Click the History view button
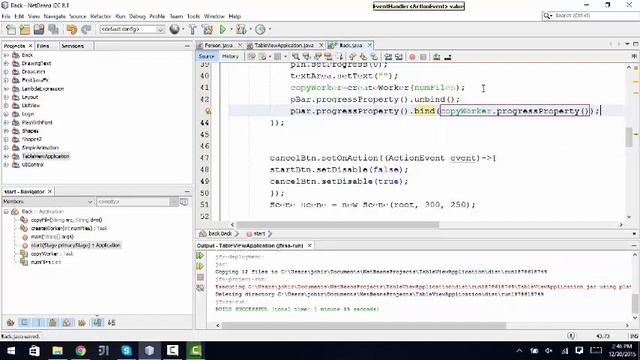640x360 pixels. tap(230, 57)
